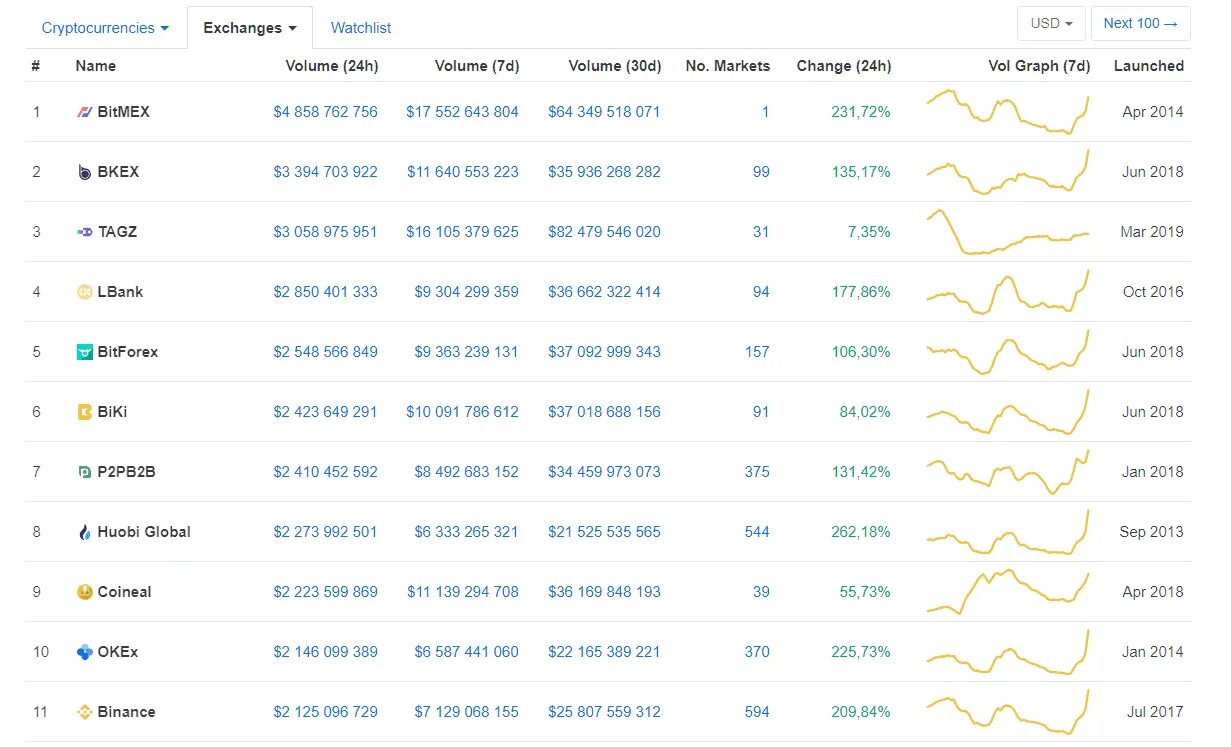Open the BiKi exchange name link
The width and height of the screenshot is (1231, 747).
tap(113, 412)
